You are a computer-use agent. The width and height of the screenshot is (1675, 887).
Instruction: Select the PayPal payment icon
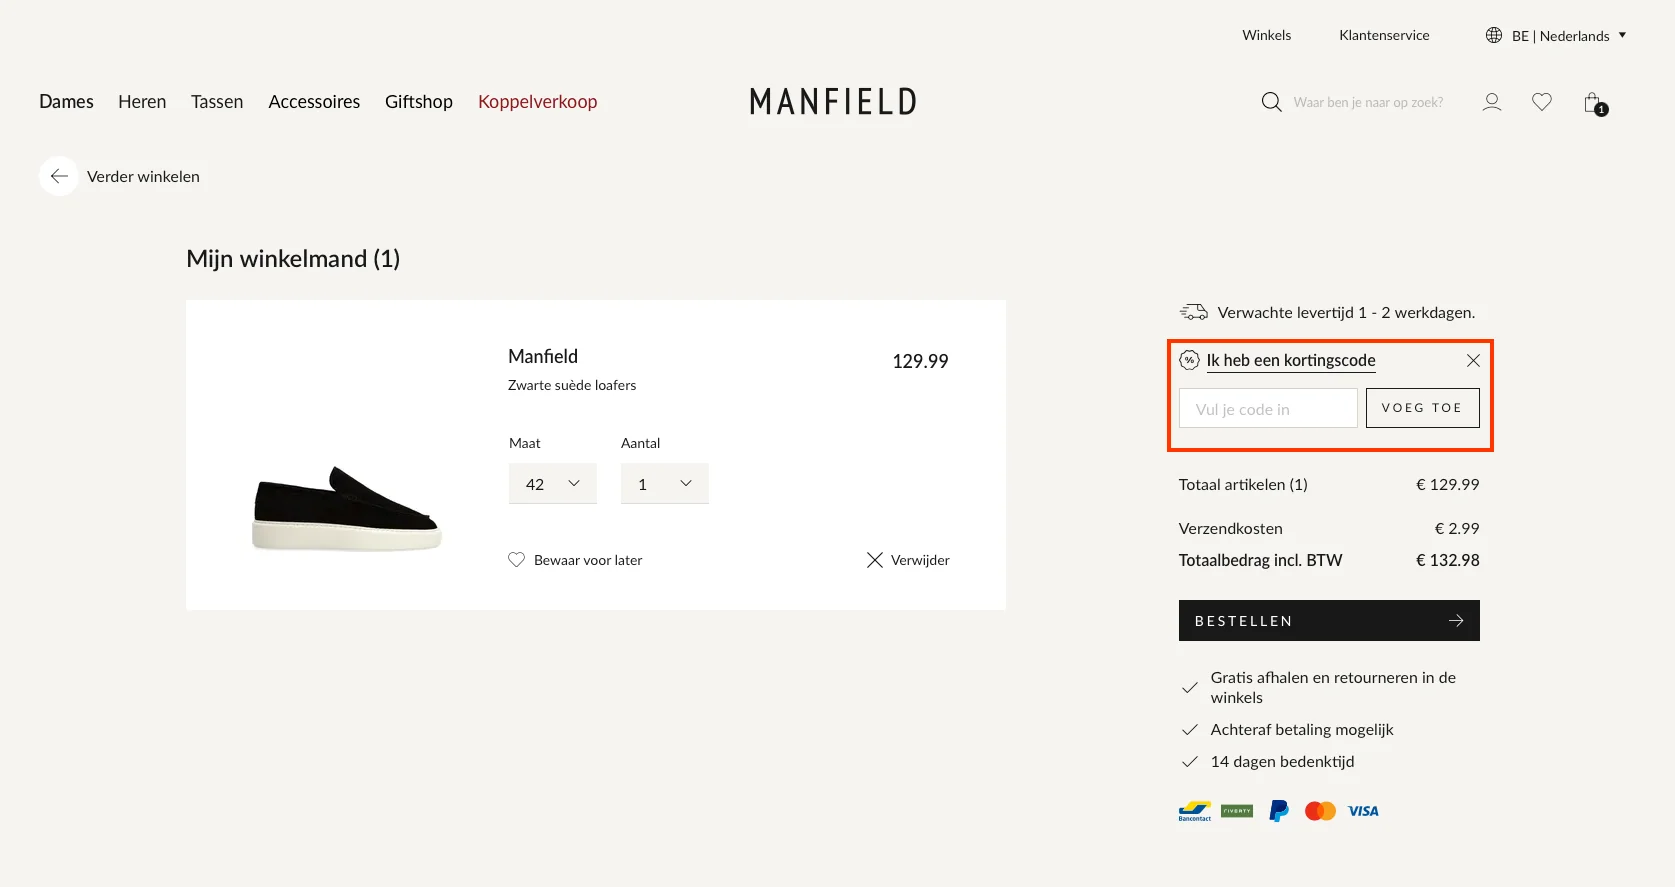(x=1278, y=810)
